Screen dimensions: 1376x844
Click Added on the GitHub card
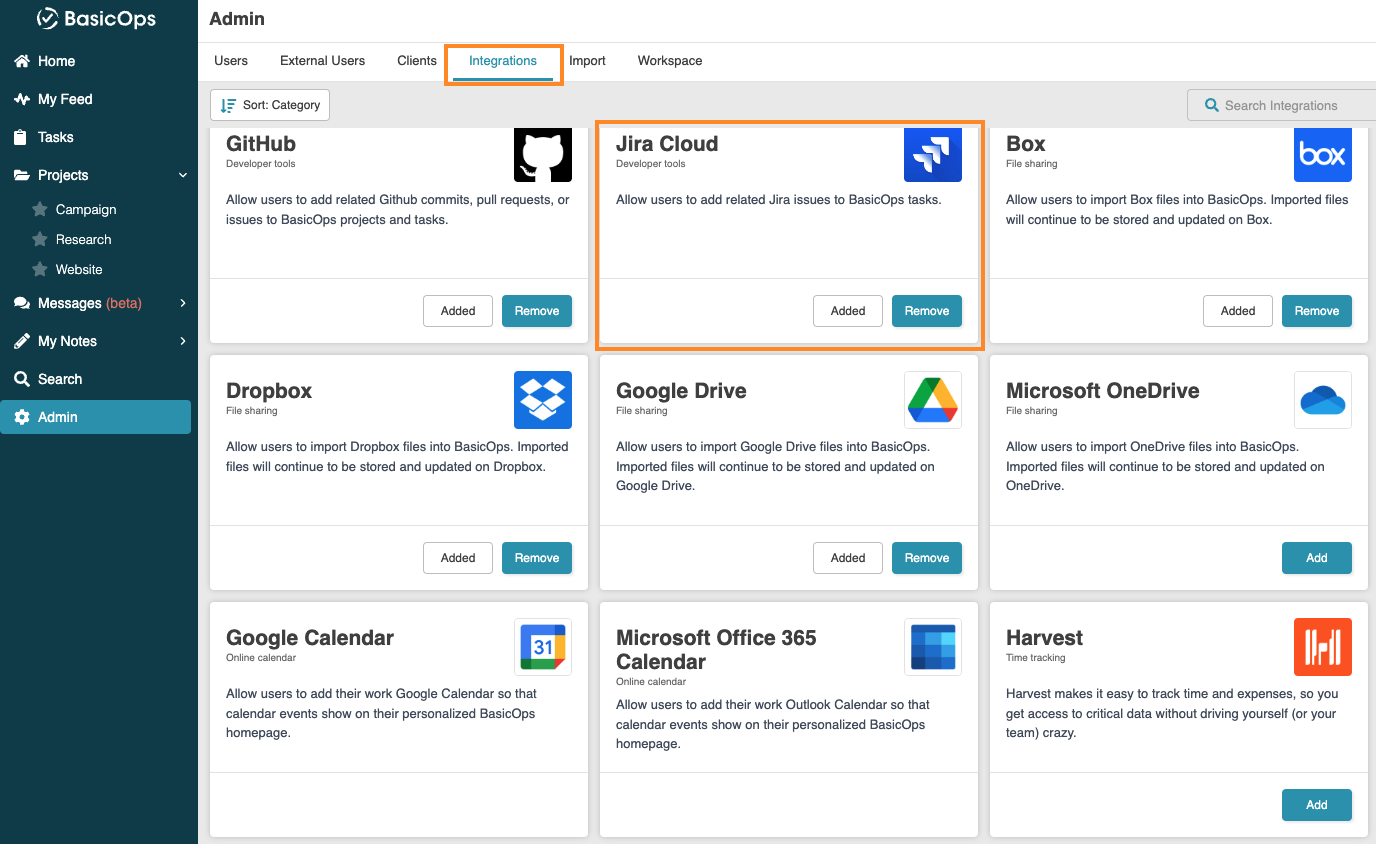pyautogui.click(x=458, y=311)
